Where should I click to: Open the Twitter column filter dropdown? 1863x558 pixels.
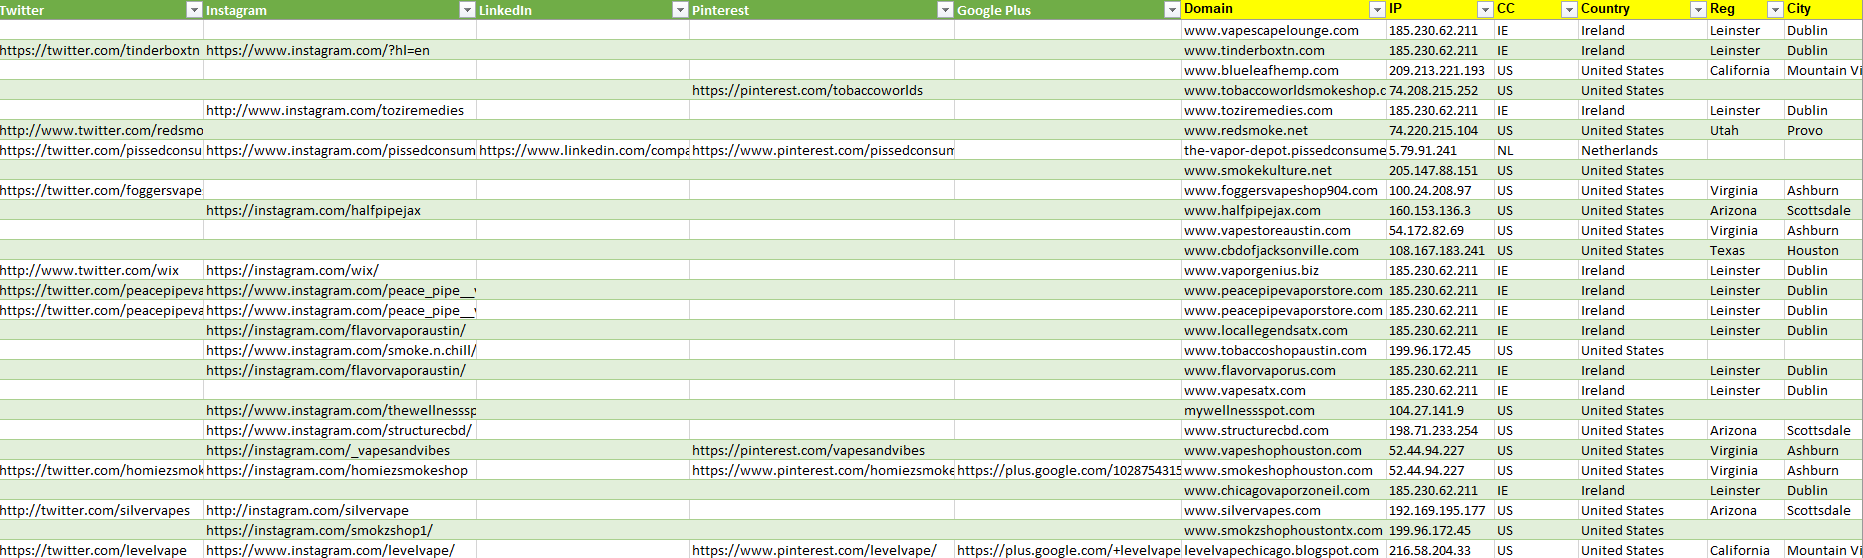pyautogui.click(x=194, y=10)
